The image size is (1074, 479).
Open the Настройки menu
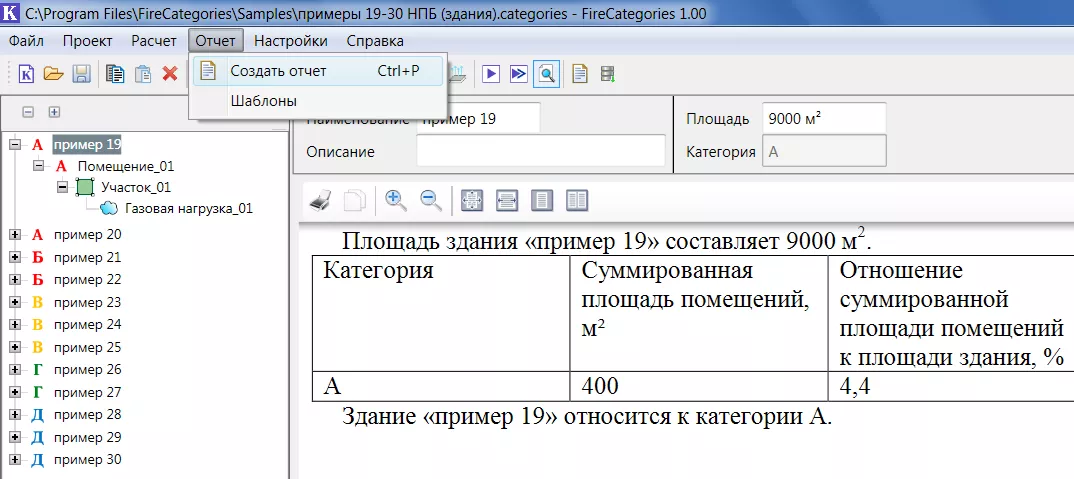(x=290, y=41)
